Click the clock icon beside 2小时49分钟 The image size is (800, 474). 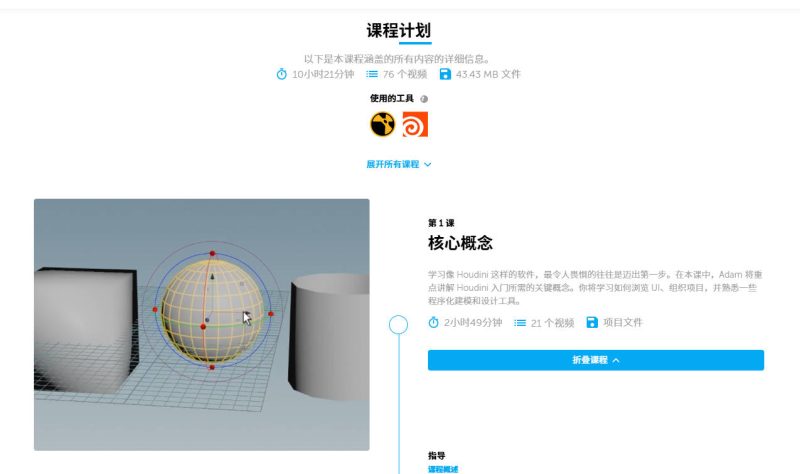[433, 322]
